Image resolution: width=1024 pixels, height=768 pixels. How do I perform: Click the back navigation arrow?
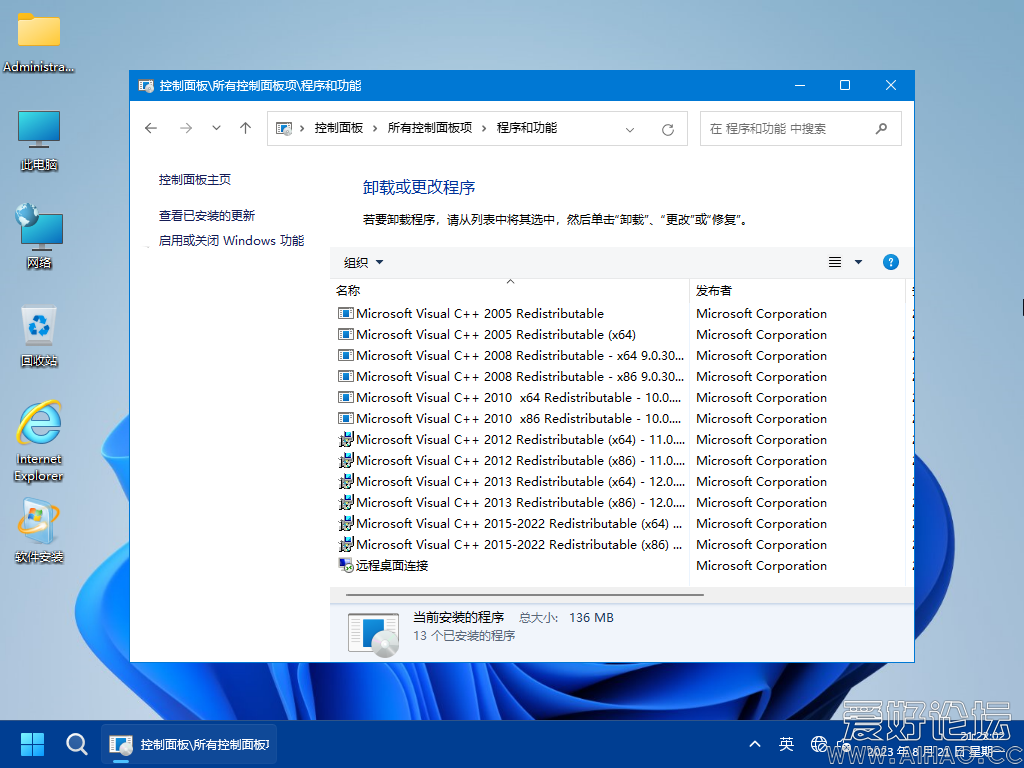pyautogui.click(x=151, y=128)
